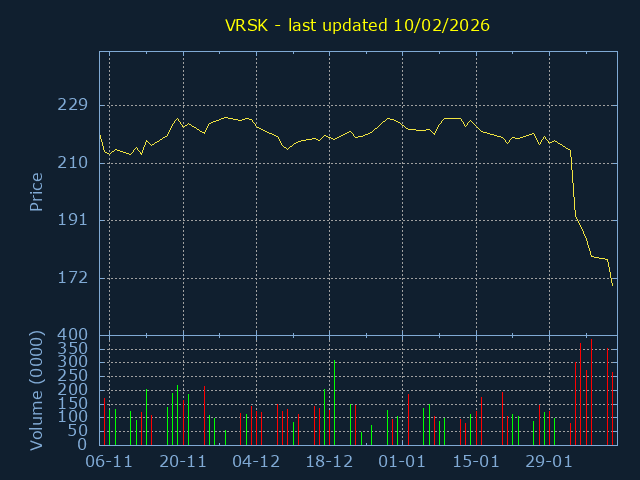Click the 18-12 date marker

[x=329, y=462]
